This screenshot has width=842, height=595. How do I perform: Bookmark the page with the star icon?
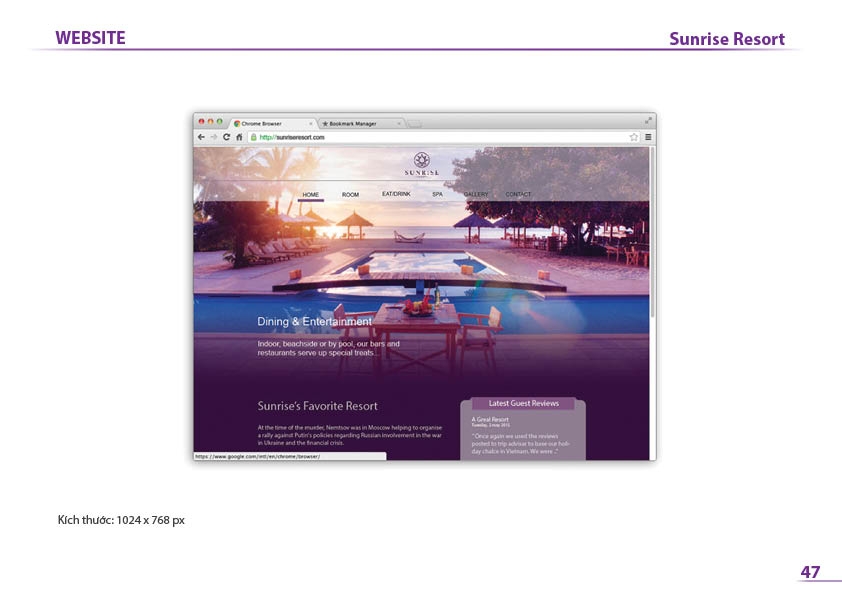coord(634,137)
